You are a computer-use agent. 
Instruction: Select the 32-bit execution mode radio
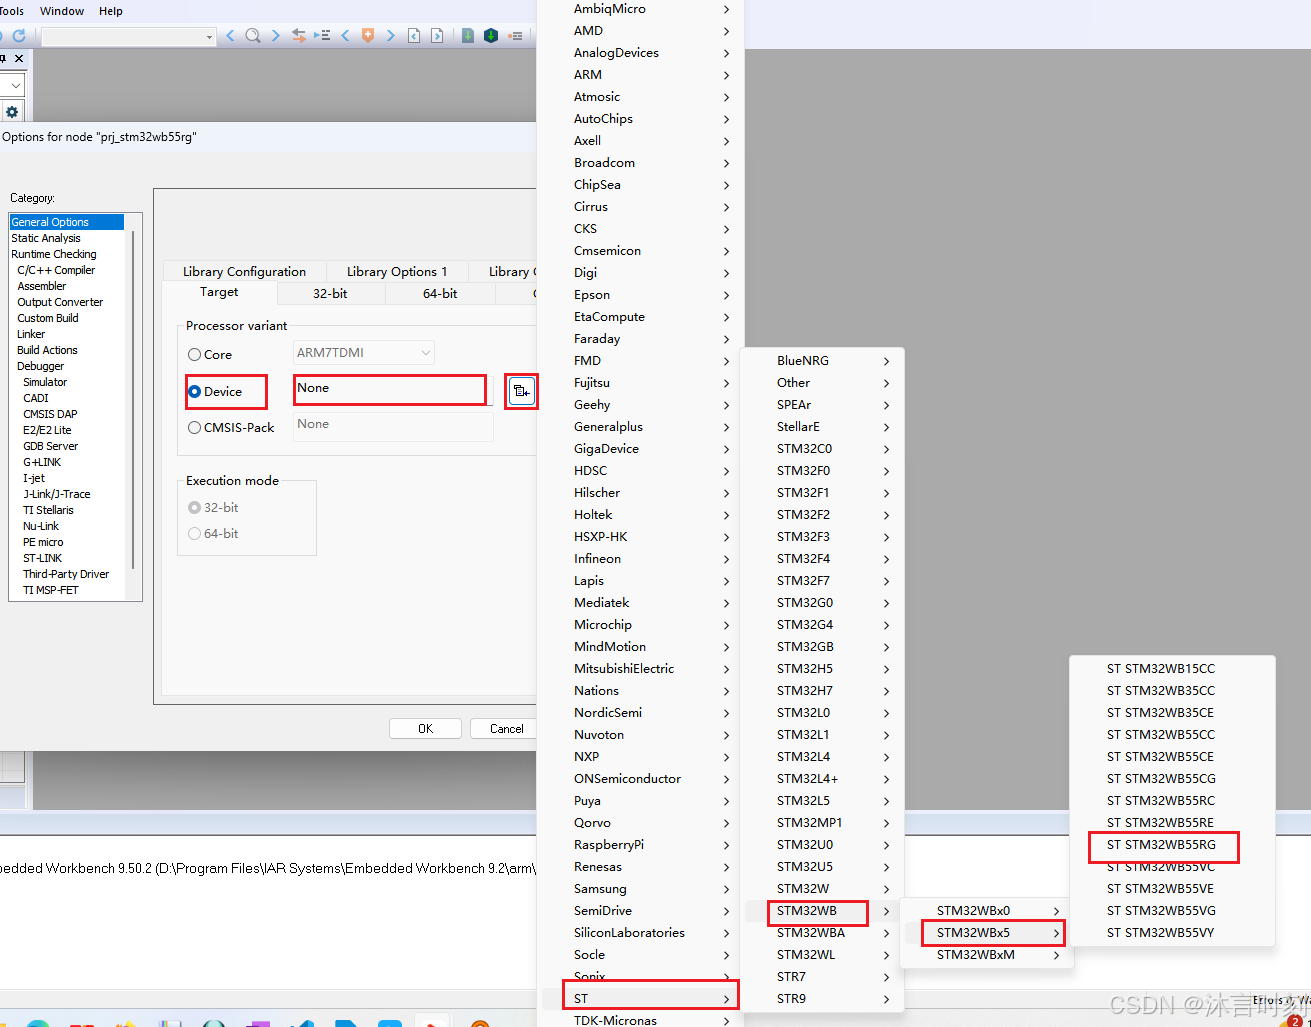click(194, 508)
